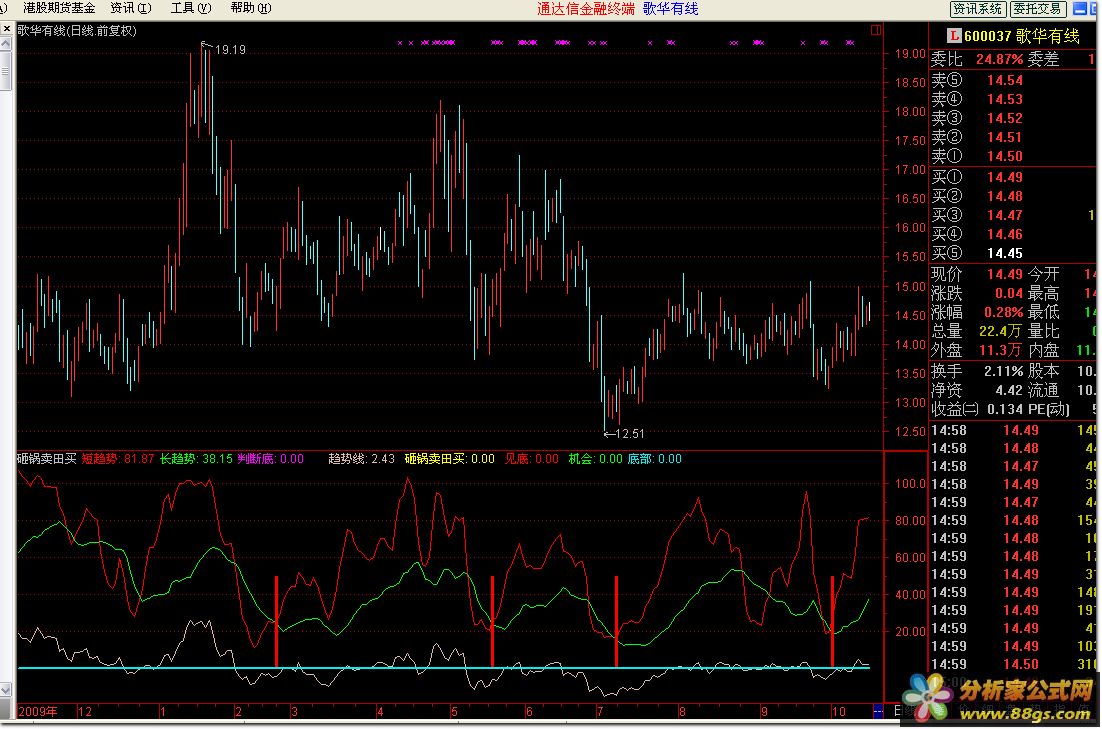Click month 5 on the time axis
Image resolution: width=1102 pixels, height=729 pixels.
point(454,711)
